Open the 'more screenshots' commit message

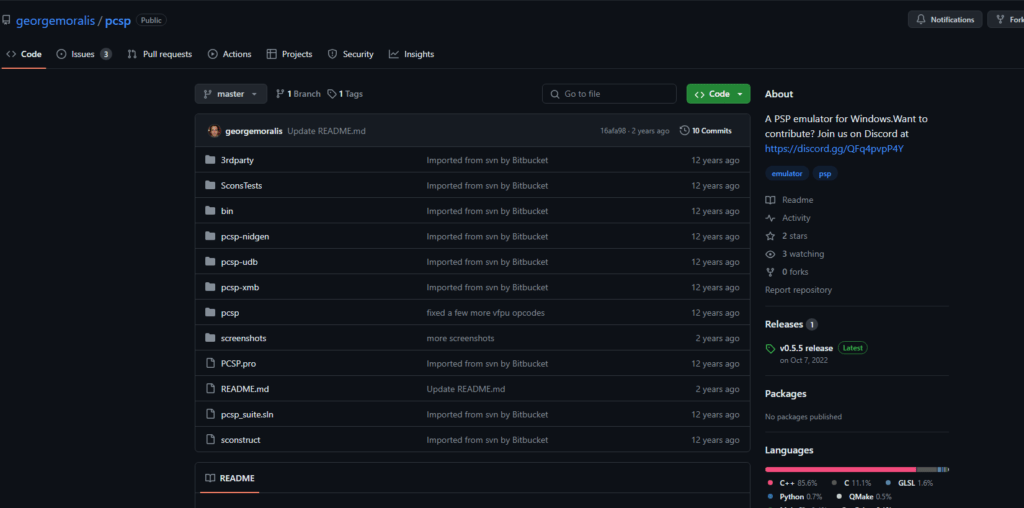[460, 338]
